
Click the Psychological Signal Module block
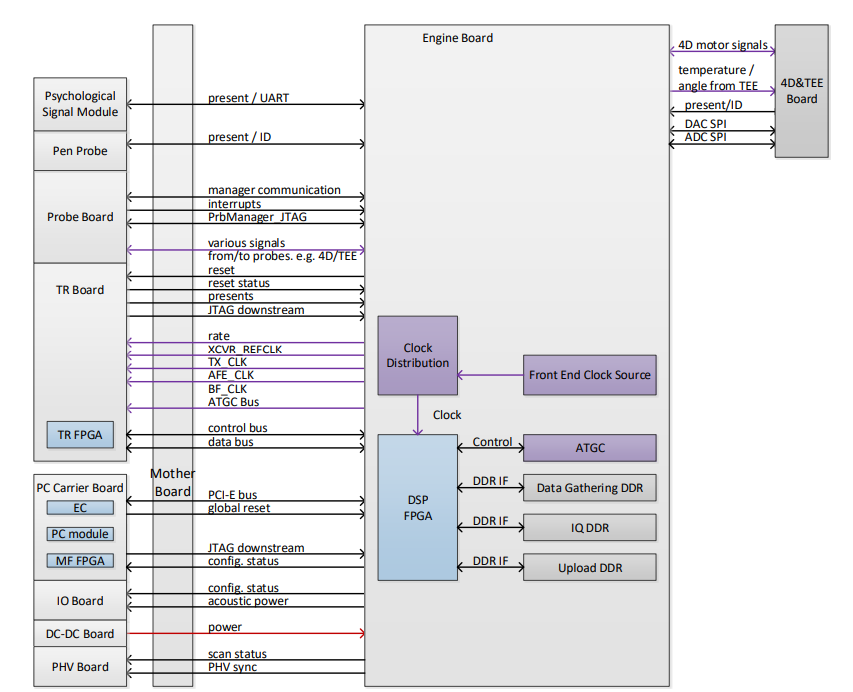coord(80,104)
